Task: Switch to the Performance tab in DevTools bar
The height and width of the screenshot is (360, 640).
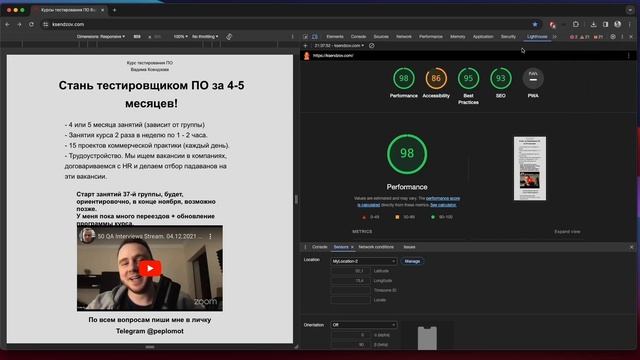Action: coord(431,37)
